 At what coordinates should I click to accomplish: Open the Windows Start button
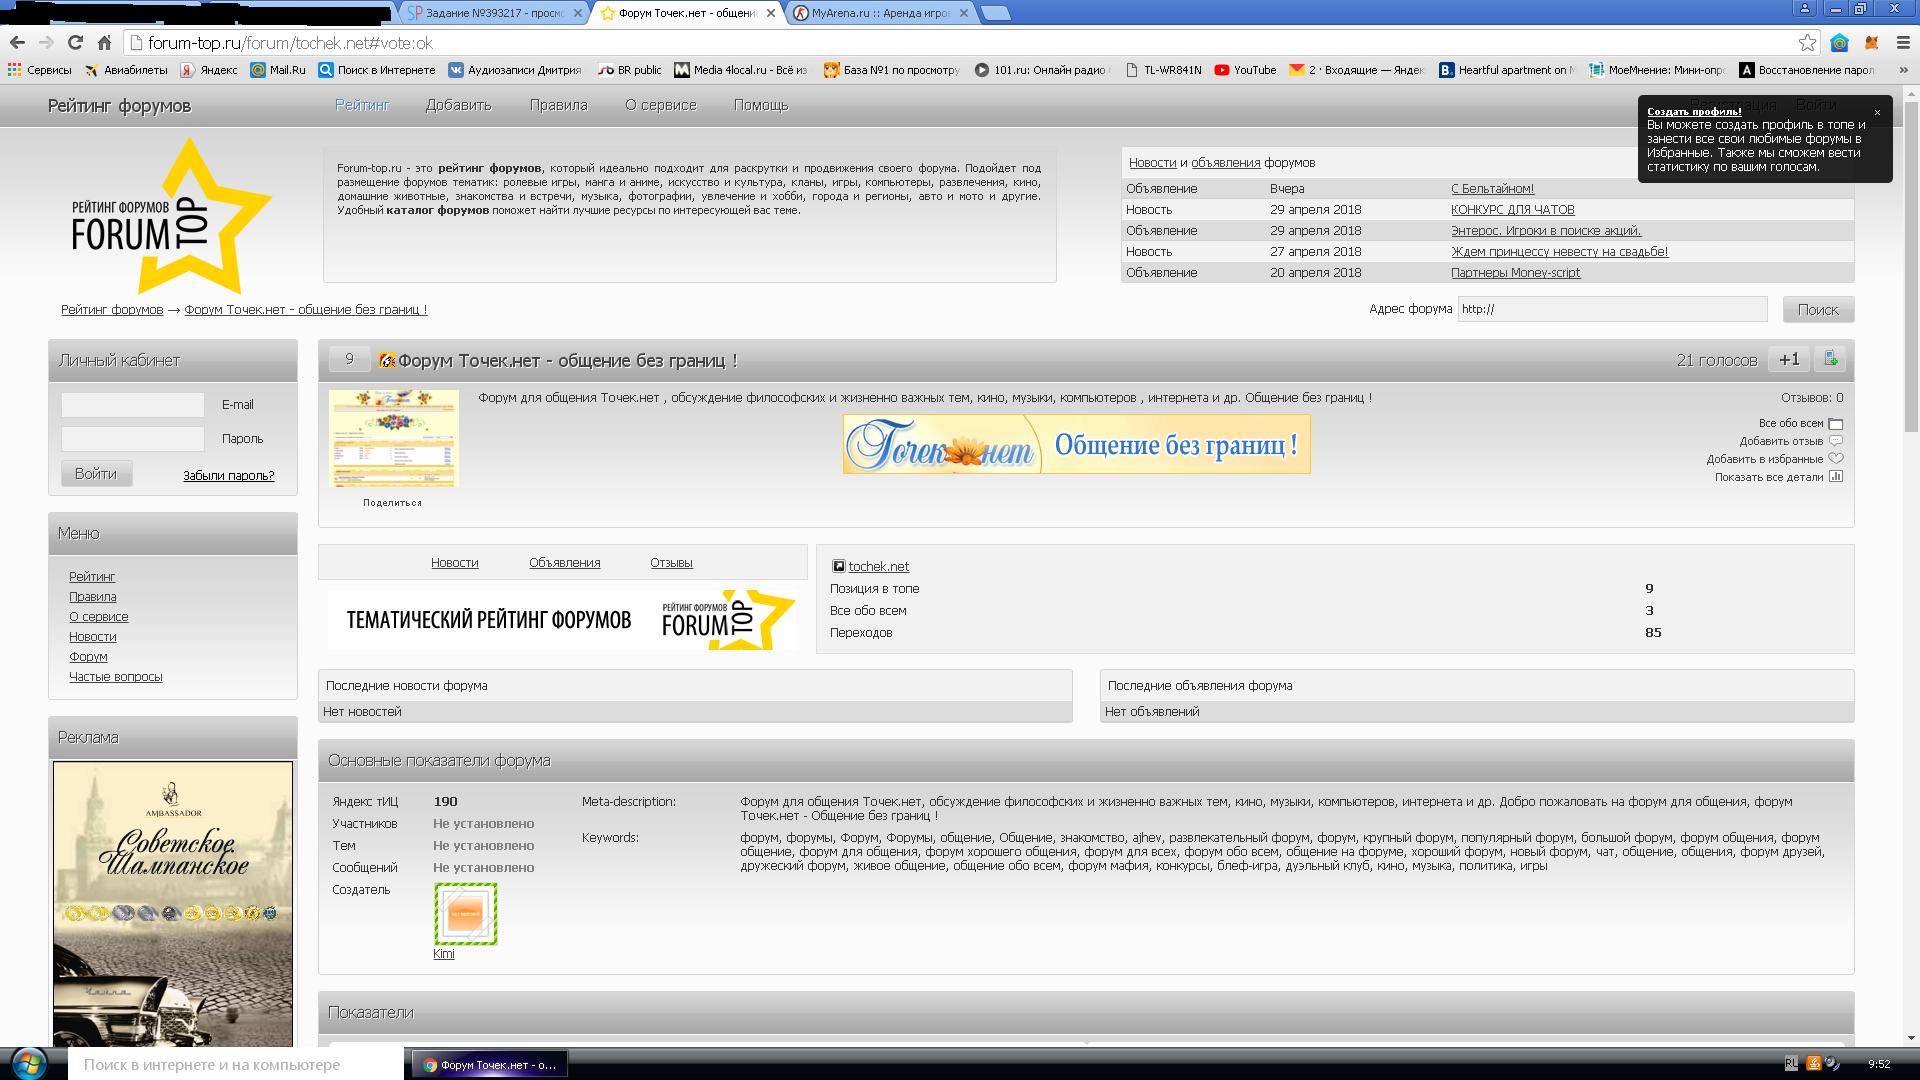coord(27,1063)
